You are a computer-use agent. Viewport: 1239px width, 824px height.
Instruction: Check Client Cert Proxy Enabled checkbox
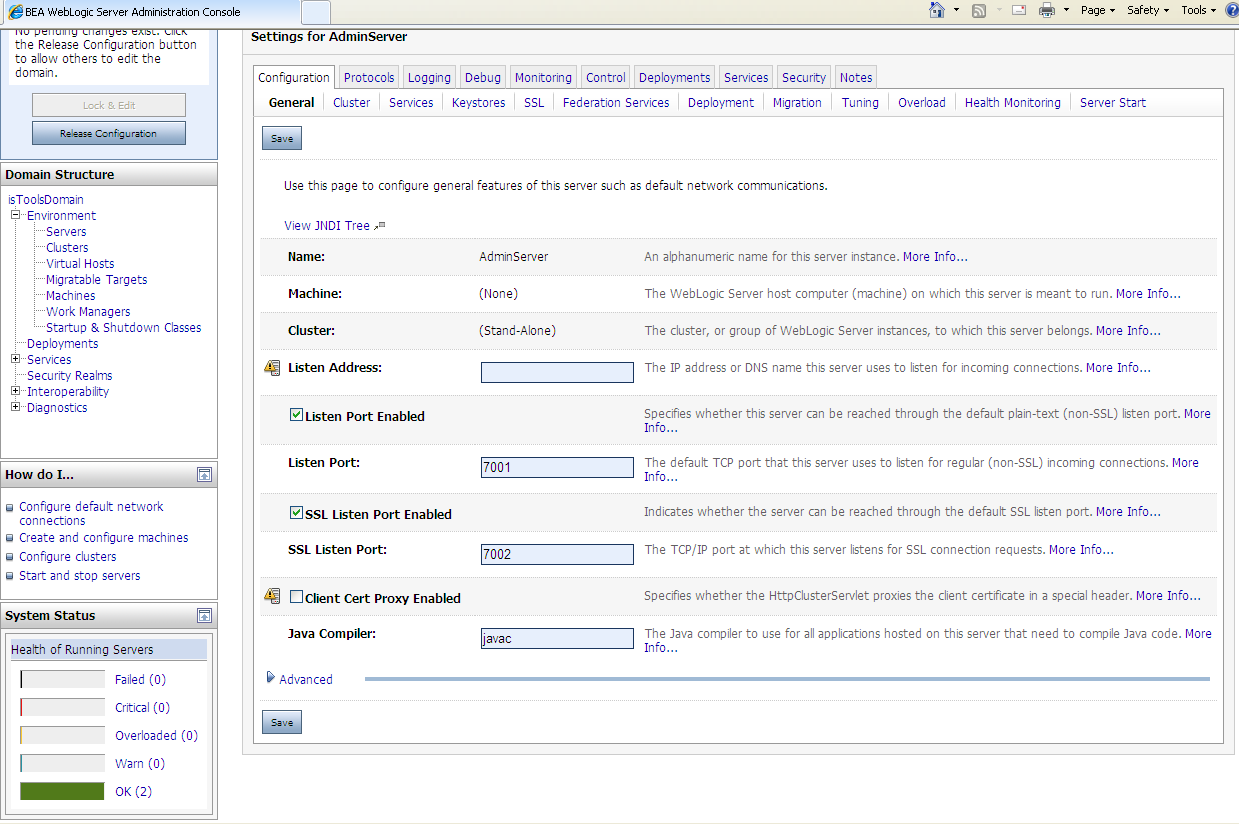[x=296, y=597]
